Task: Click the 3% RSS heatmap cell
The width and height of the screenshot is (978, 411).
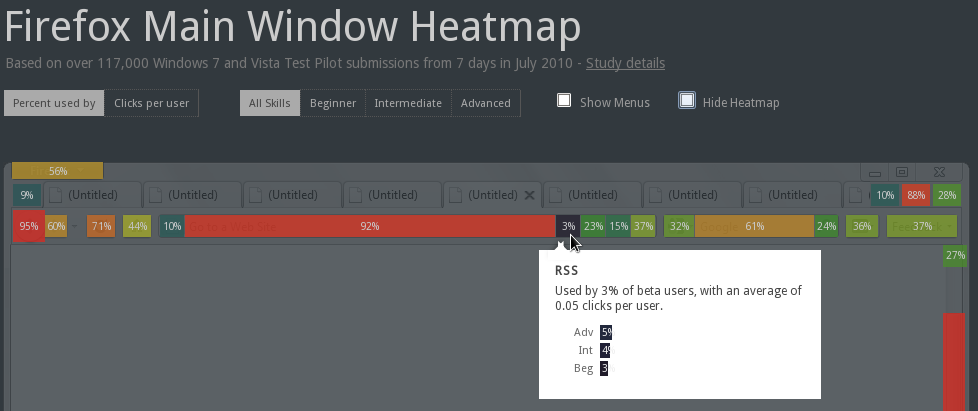Action: coord(568,226)
